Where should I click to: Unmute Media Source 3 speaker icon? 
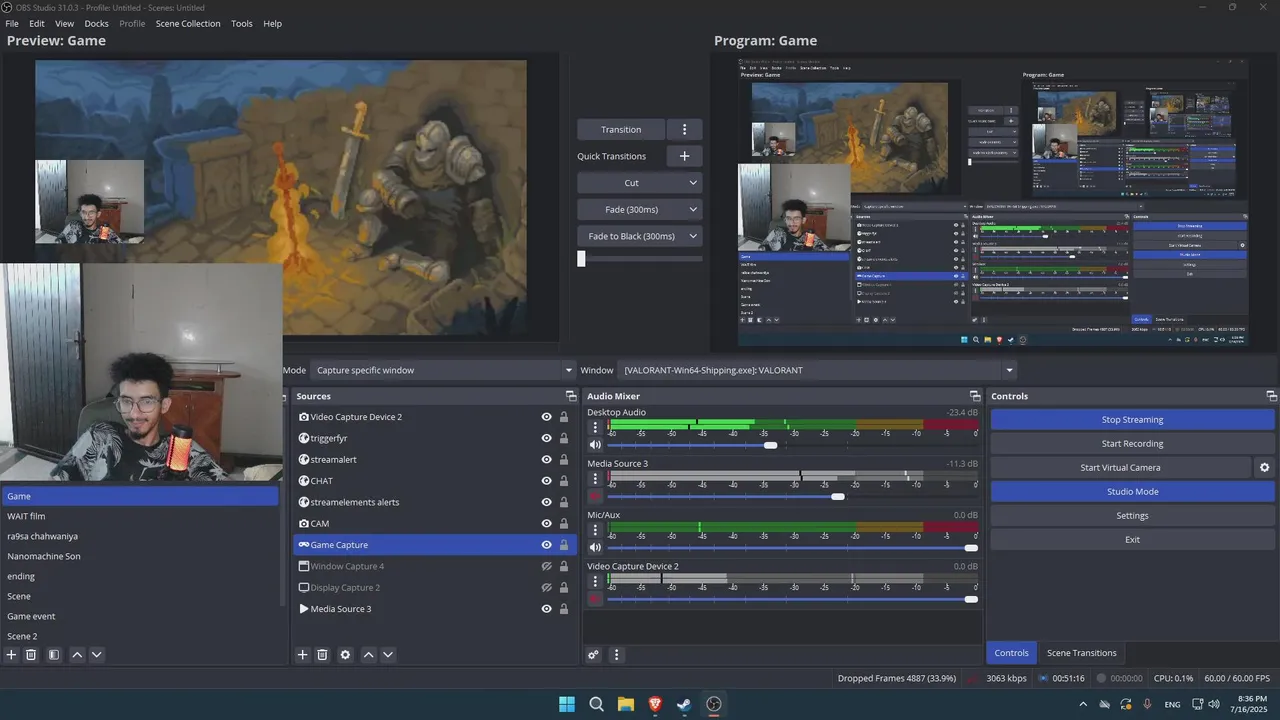pyautogui.click(x=596, y=496)
